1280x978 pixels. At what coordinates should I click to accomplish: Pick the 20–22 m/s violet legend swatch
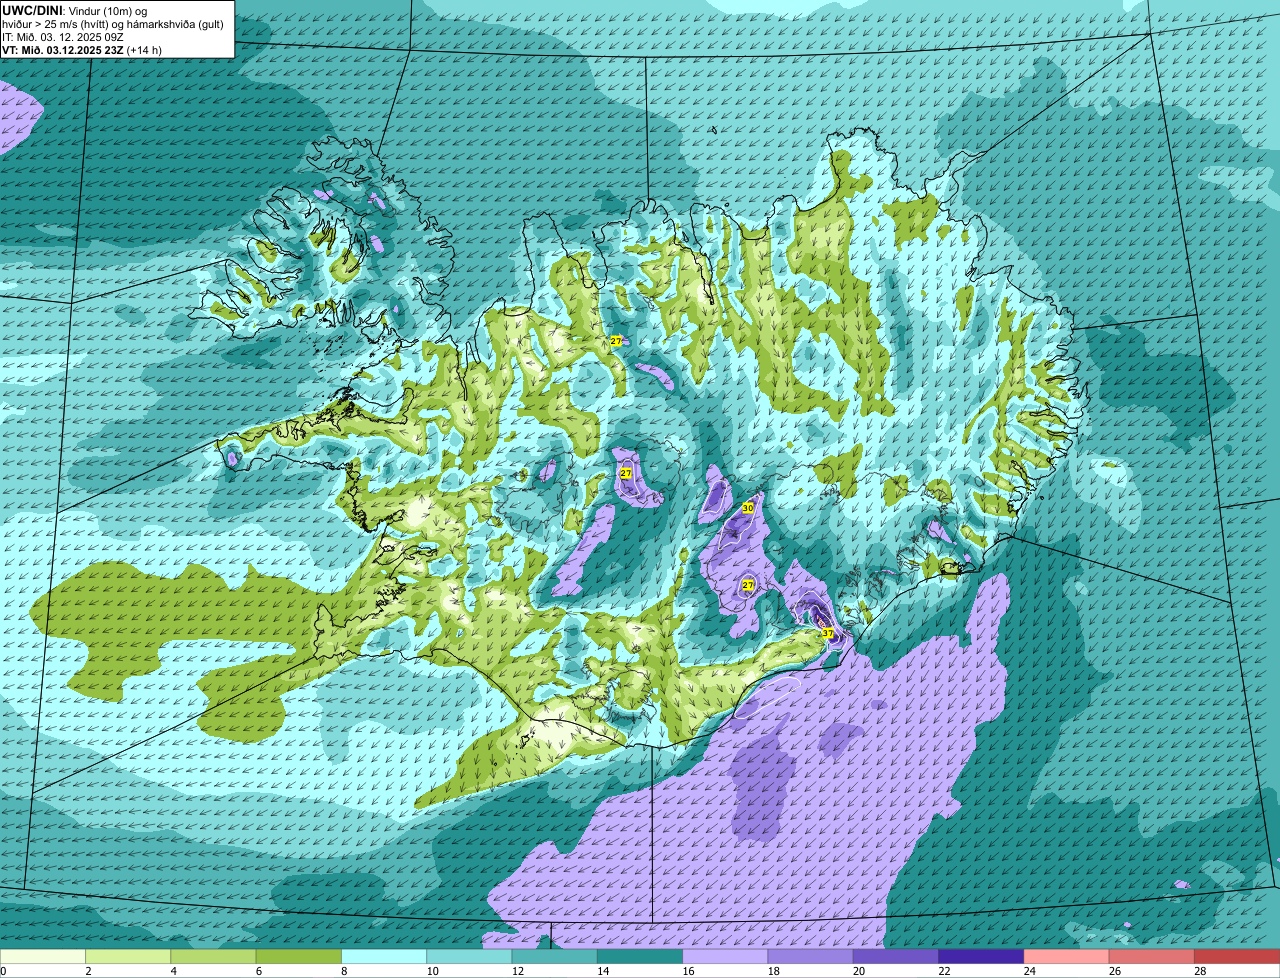pos(896,957)
